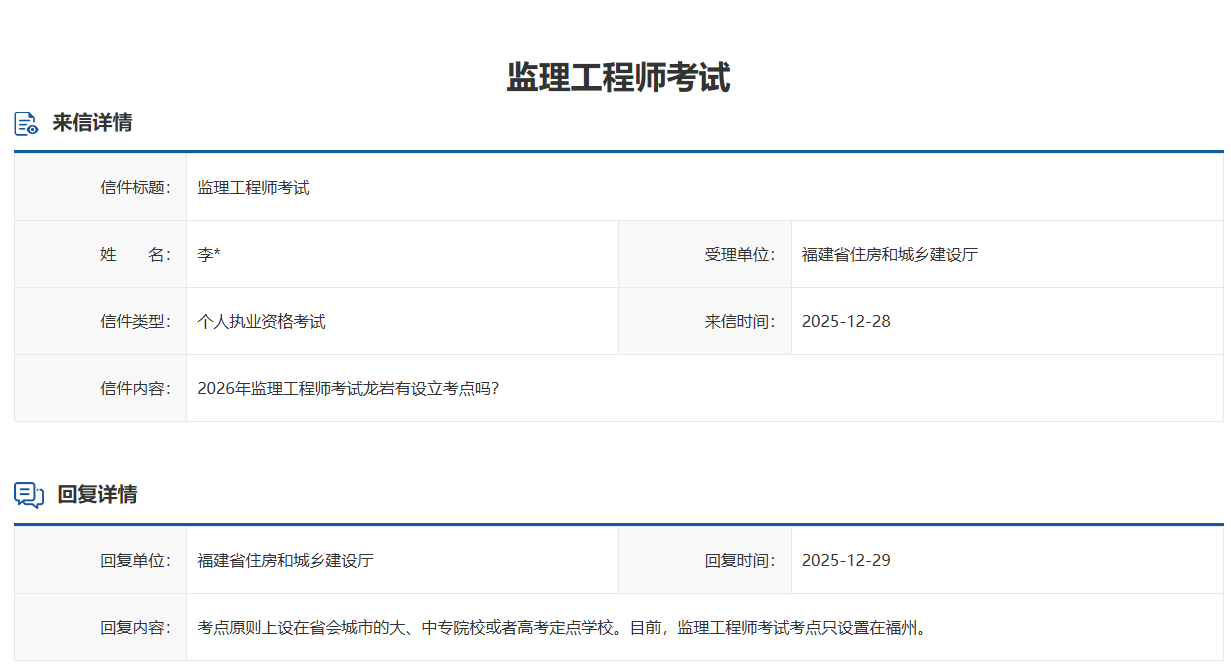Click the 来信时间 date 2025-12-28
This screenshot has width=1231, height=666.
tap(846, 321)
